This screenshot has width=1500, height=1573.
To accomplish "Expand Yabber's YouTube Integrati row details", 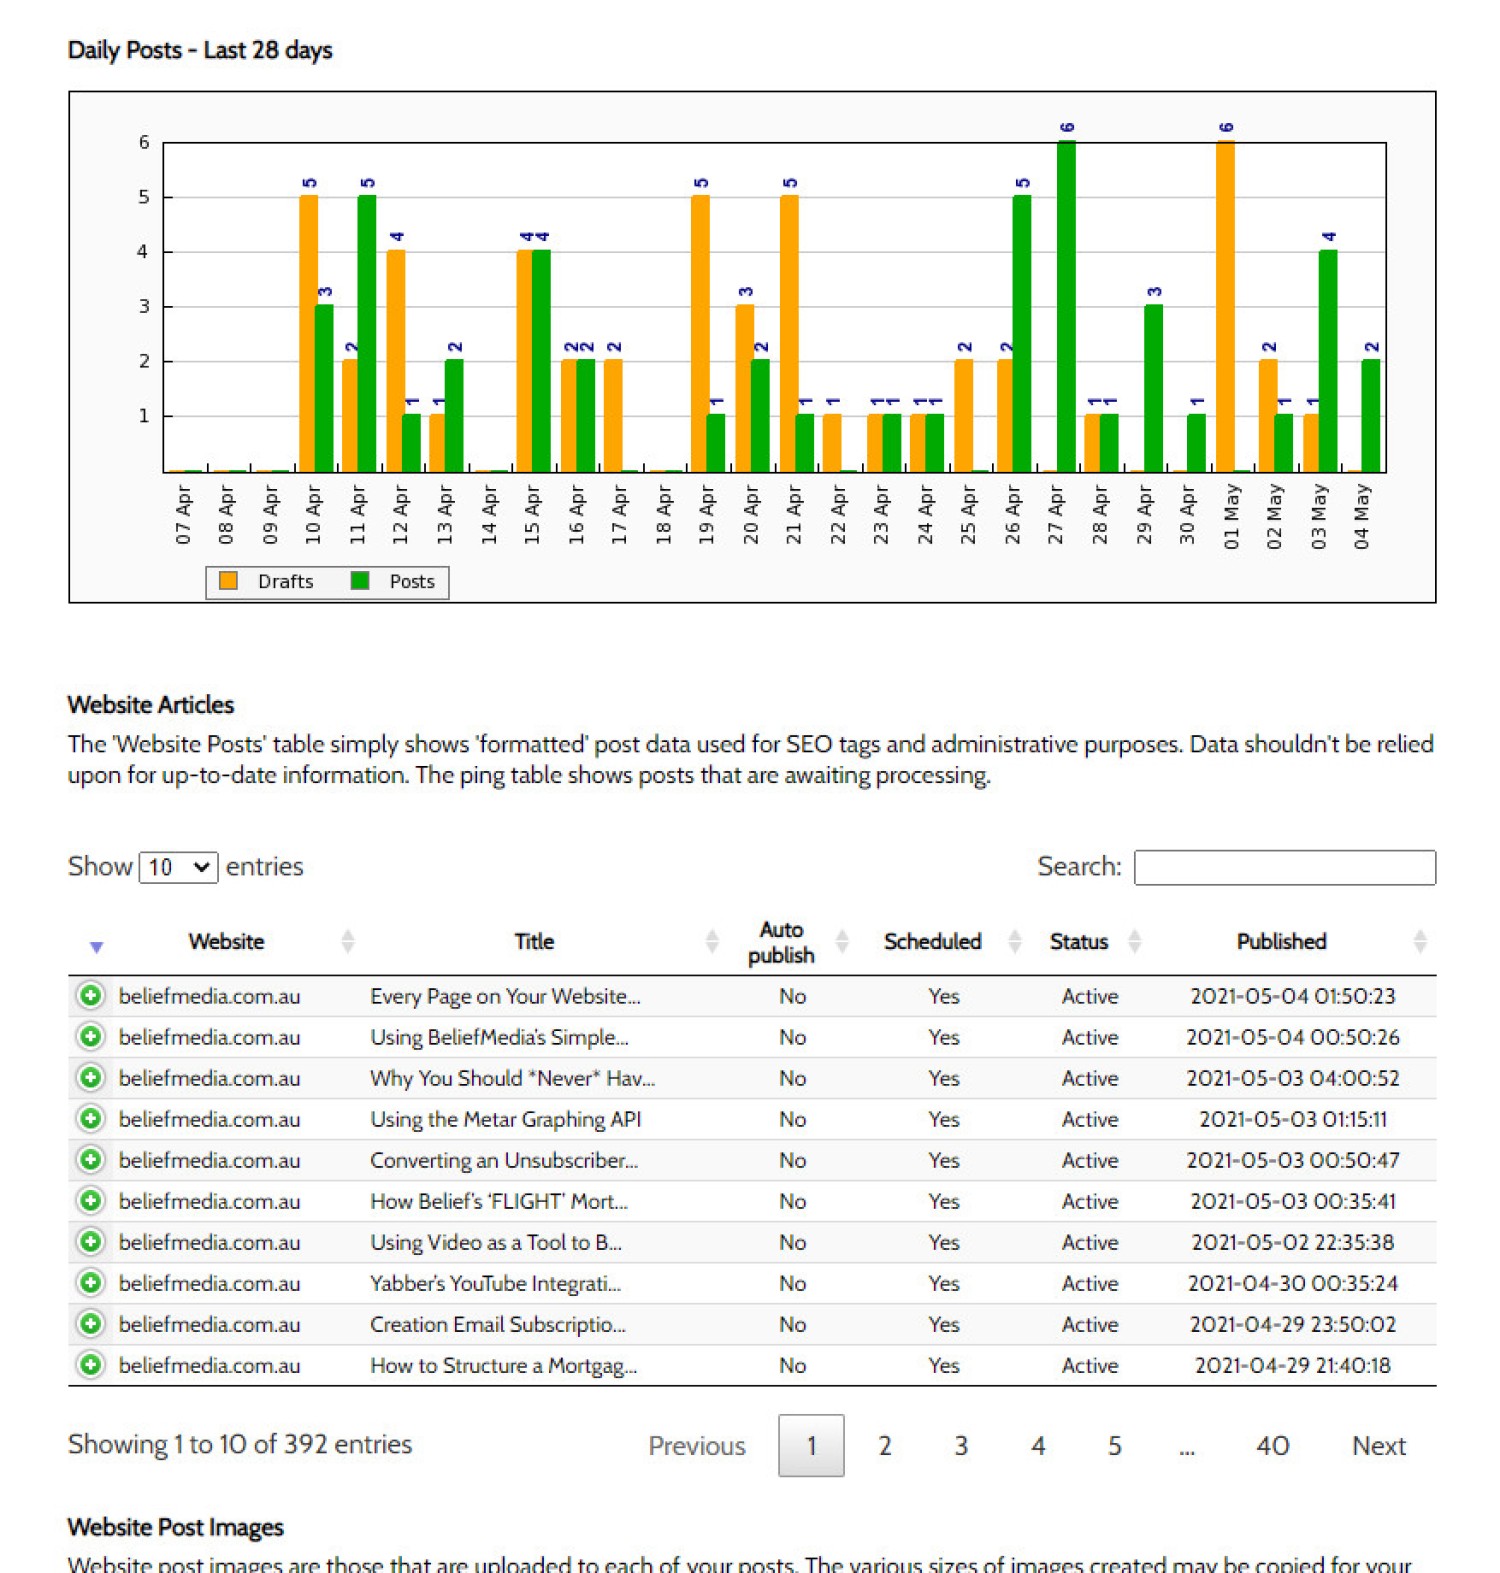I will click(x=91, y=1283).
